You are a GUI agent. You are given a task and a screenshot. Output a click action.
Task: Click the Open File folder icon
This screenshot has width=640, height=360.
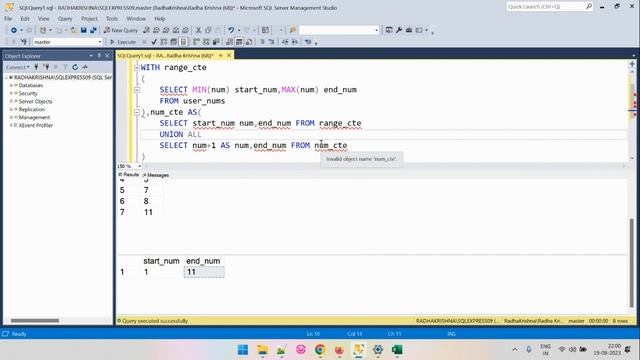(73, 30)
